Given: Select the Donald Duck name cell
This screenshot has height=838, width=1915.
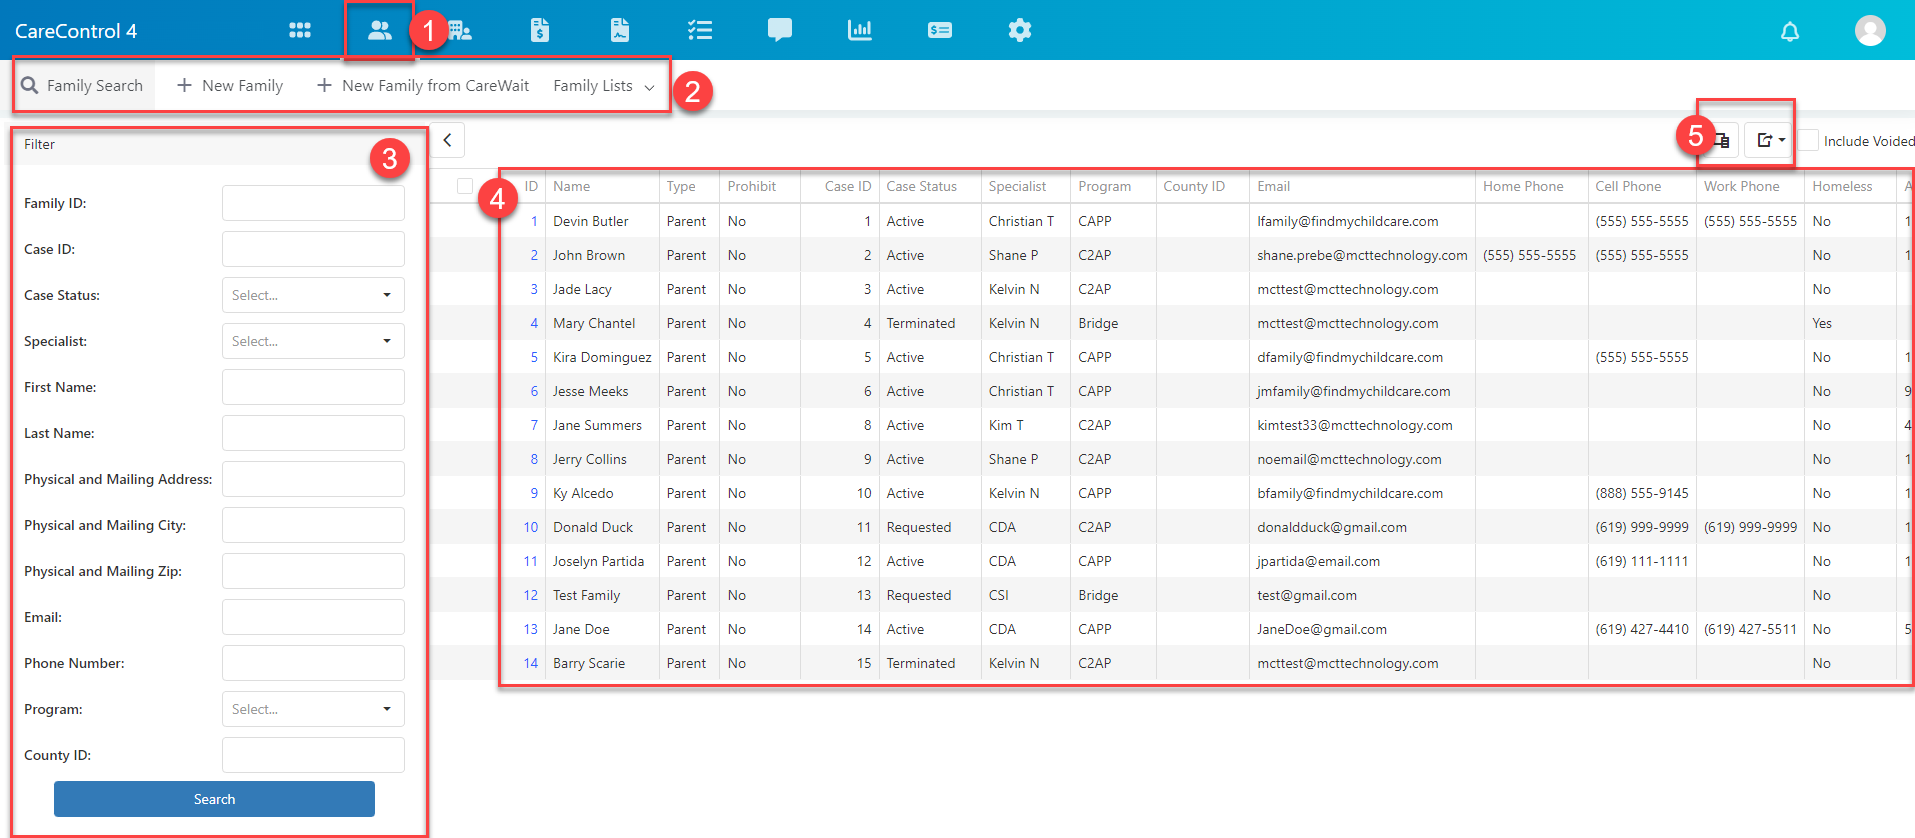Looking at the screenshot, I should coord(602,527).
